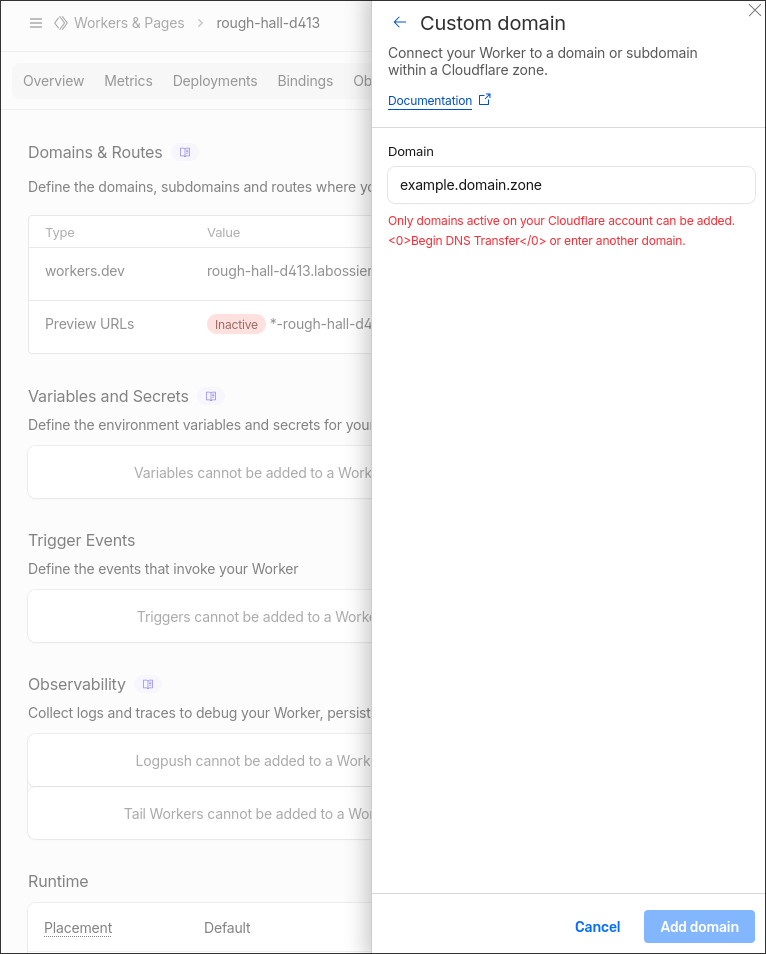
Task: Switch to the Metrics tab
Action: 128,81
